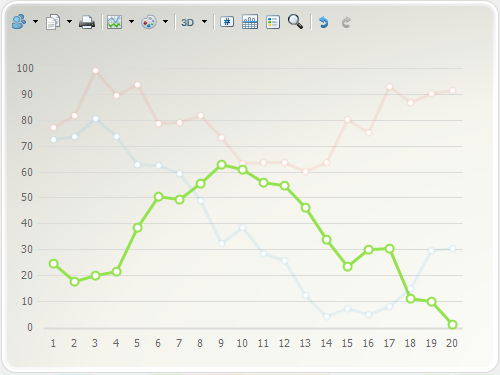The image size is (500, 375).
Task: Click green series point at x 13
Action: pos(305,208)
